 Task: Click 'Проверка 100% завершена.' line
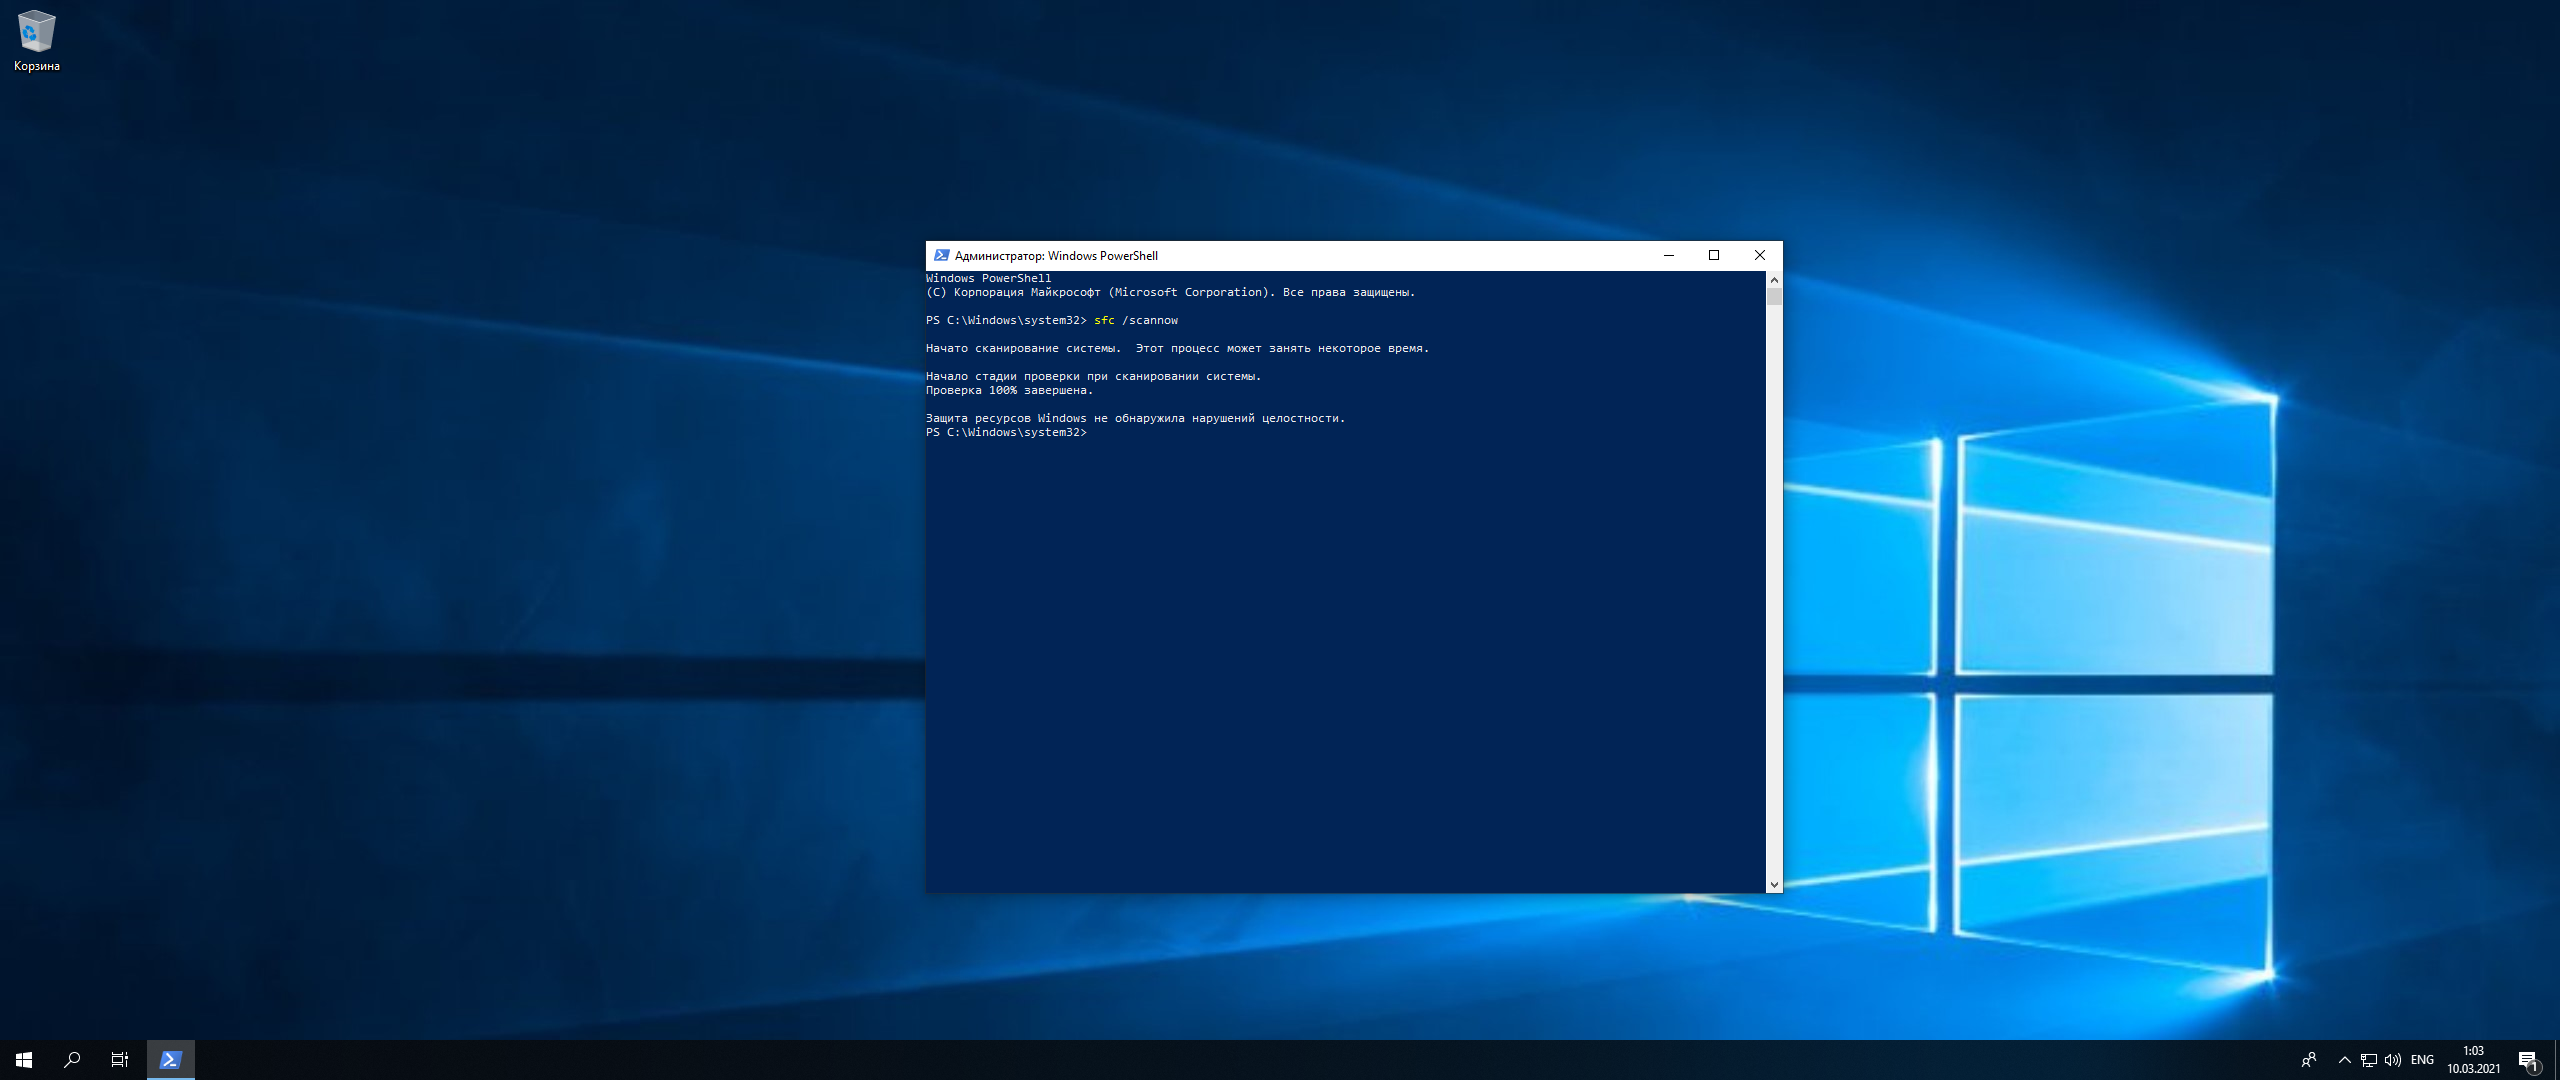(x=1009, y=391)
